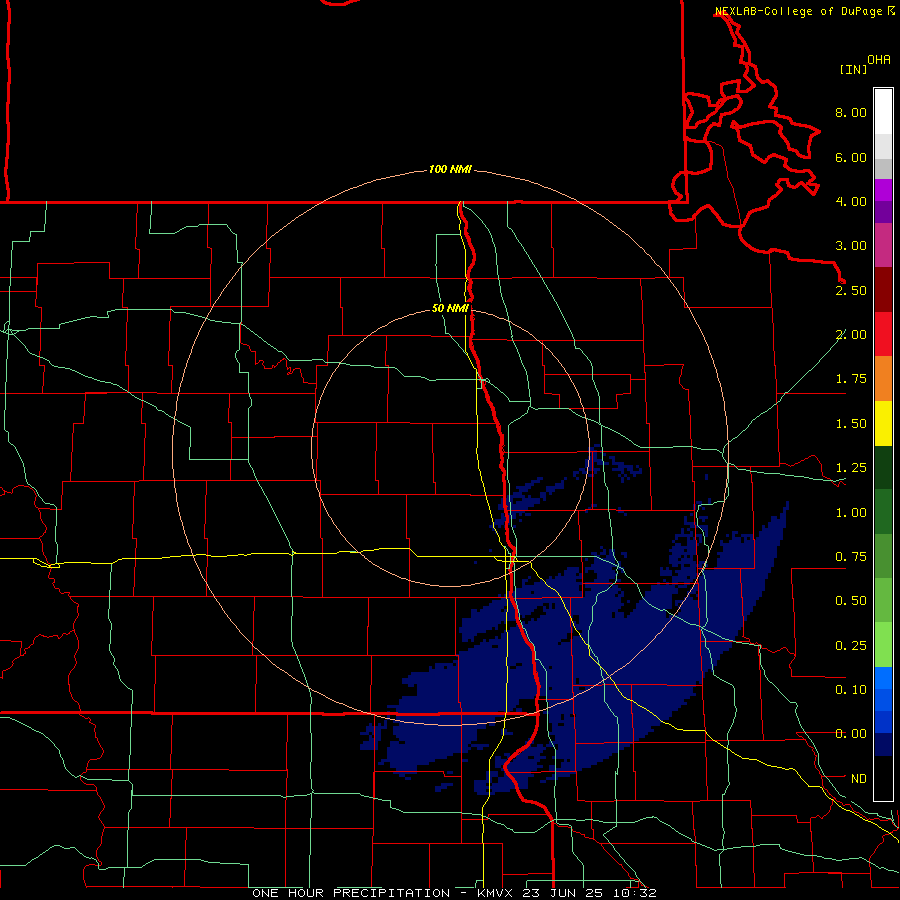900x900 pixels.
Task: Click the 0.50 legend value
Action: click(851, 601)
